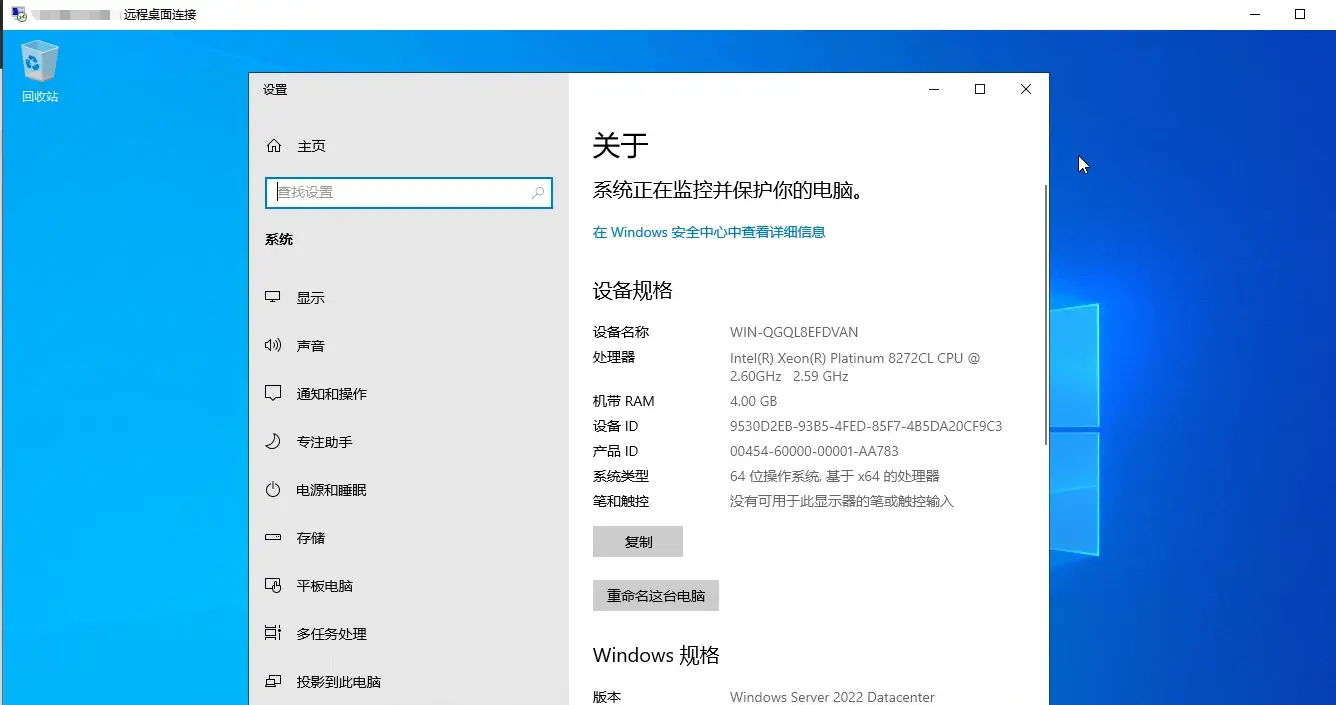Go to 主页 settings home
The width and height of the screenshot is (1336, 705).
click(x=409, y=146)
